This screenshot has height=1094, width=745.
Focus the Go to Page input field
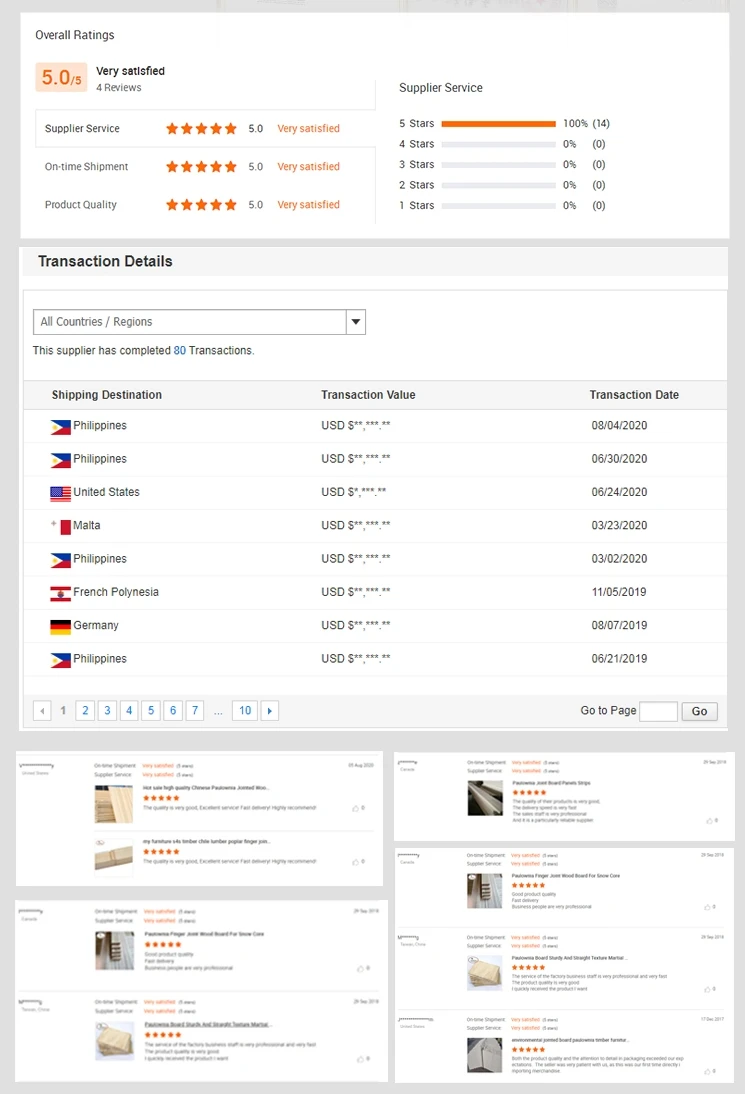pos(658,711)
